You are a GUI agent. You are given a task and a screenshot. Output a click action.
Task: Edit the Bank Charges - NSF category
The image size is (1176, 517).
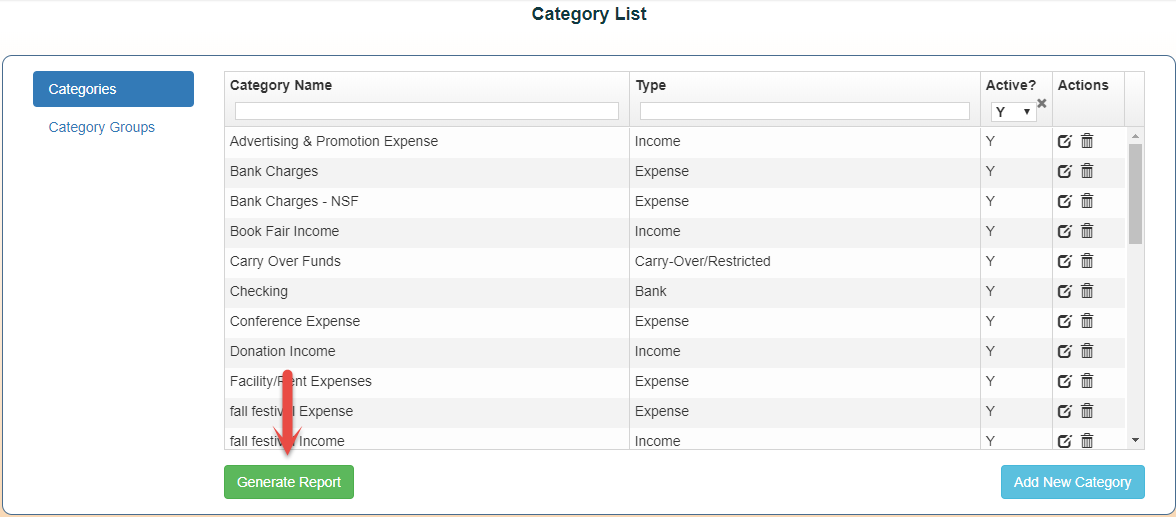[1065, 201]
